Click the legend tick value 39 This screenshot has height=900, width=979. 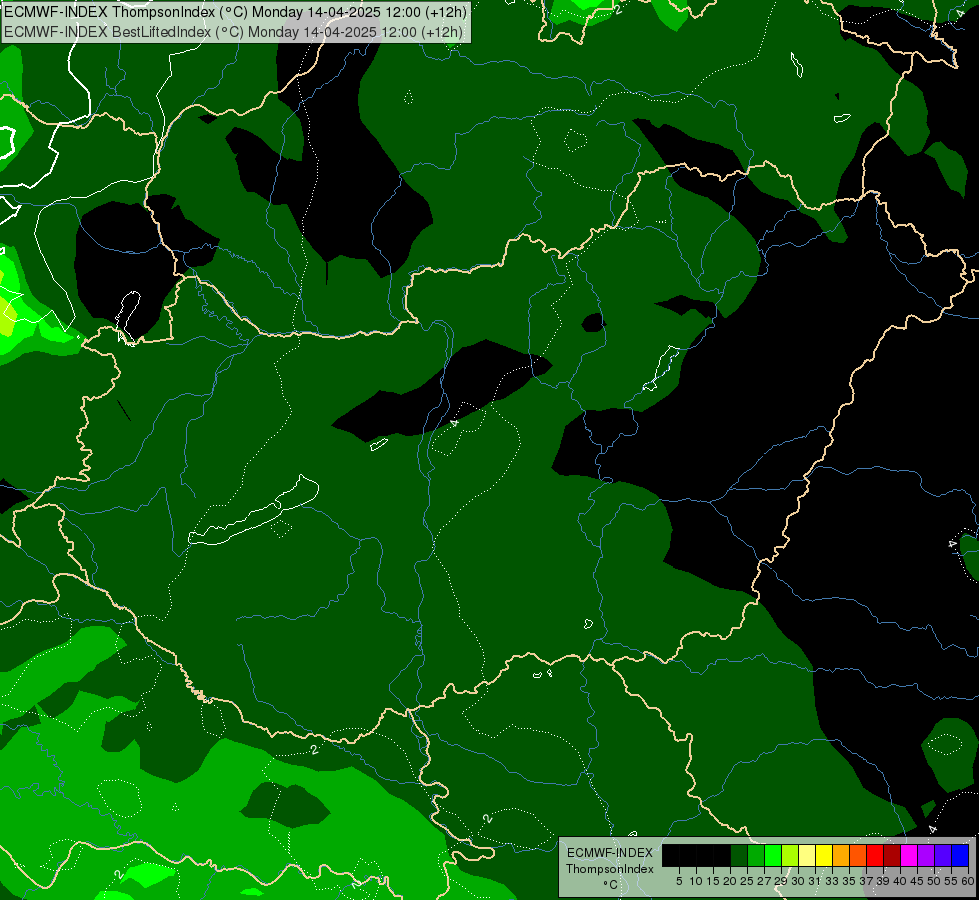883,881
